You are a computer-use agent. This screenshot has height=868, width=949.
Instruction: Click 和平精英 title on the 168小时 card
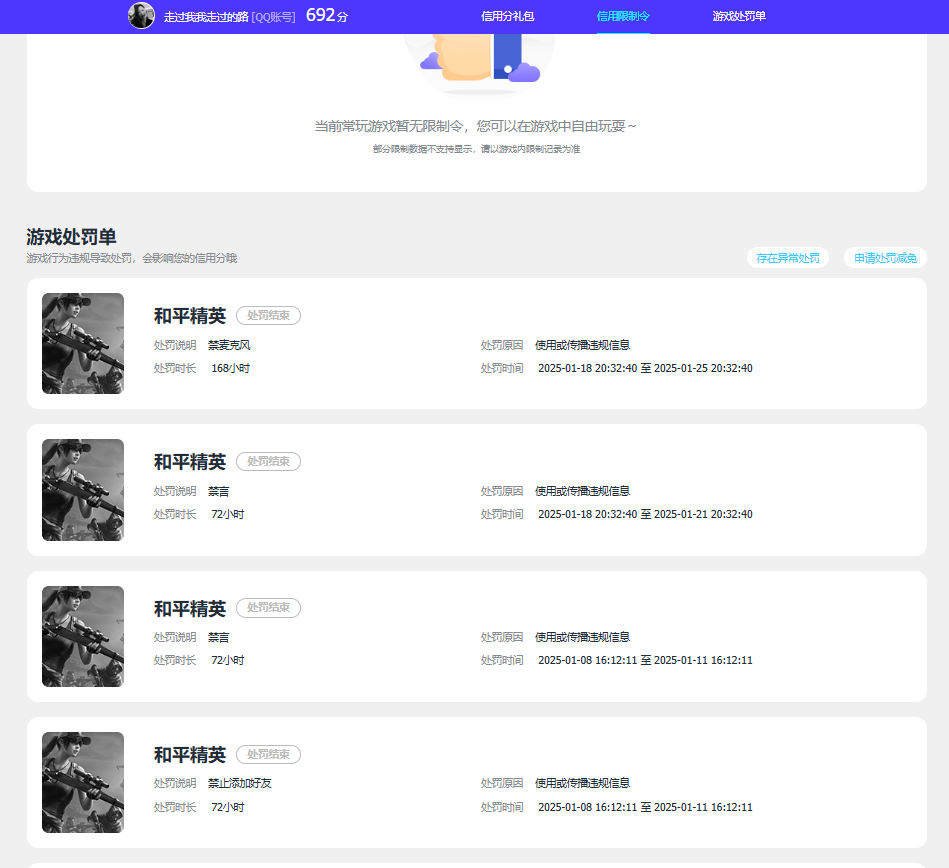point(189,316)
